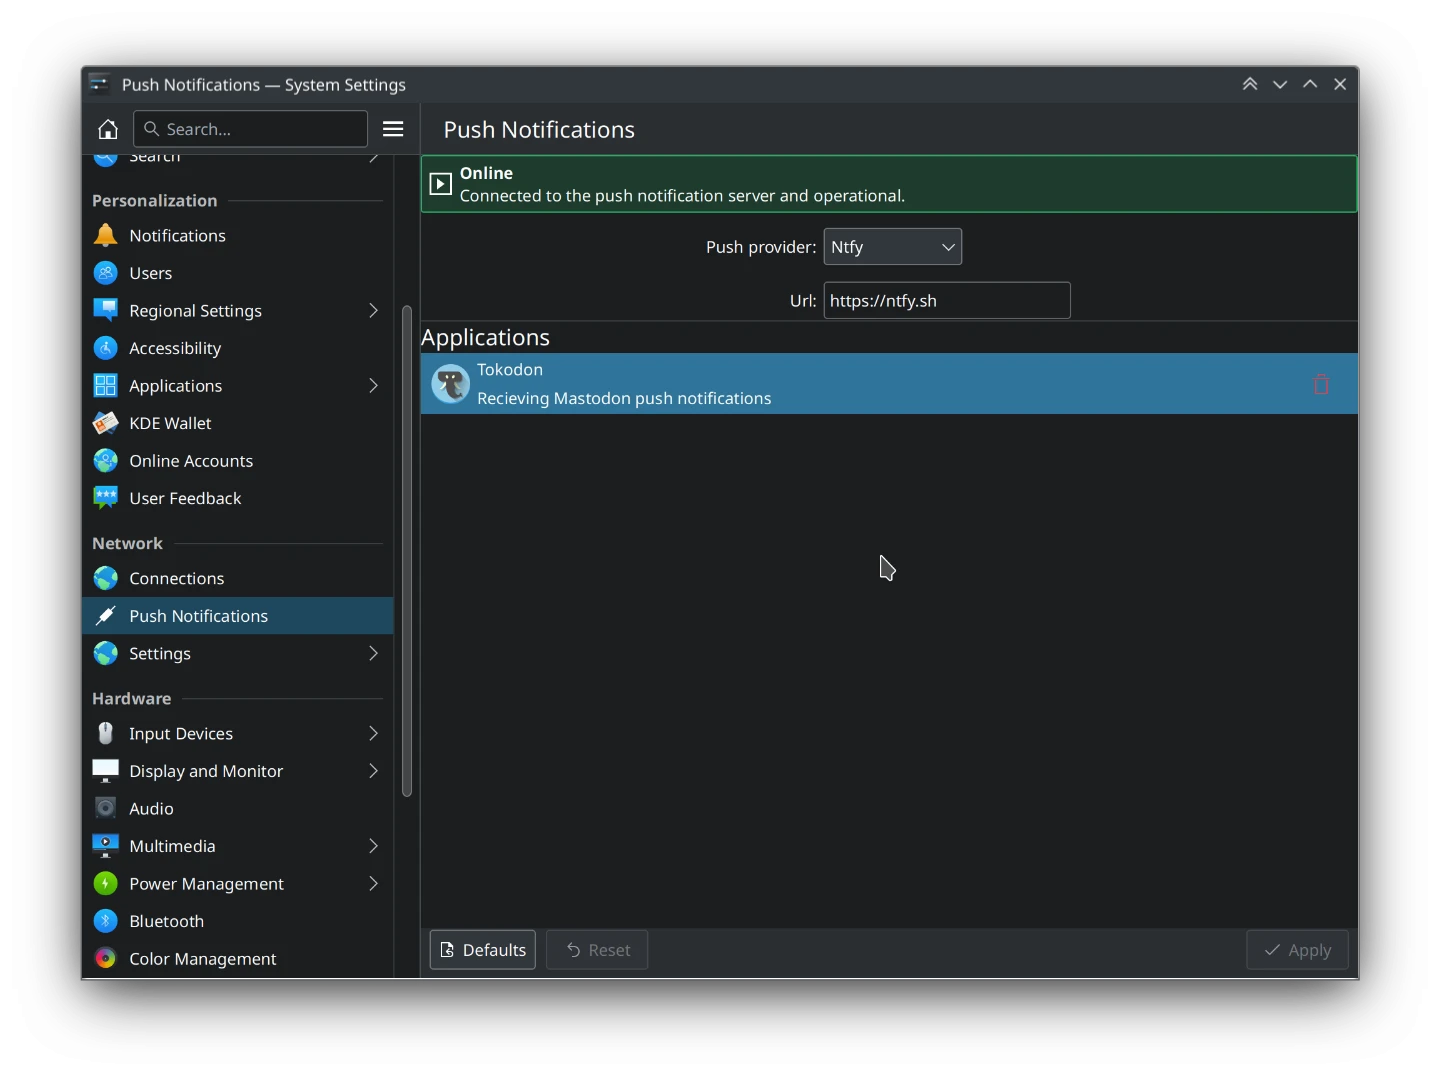Open the Push provider Ntfy dropdown
The image size is (1438, 1074).
[x=892, y=247]
